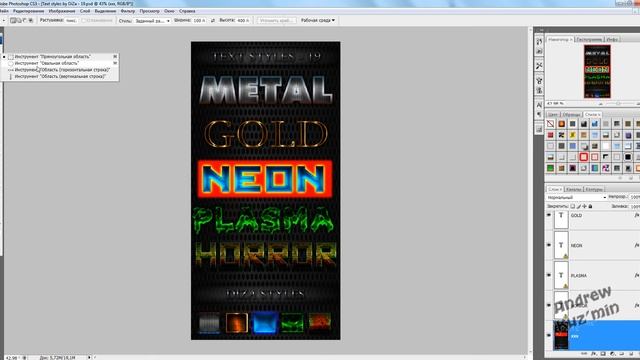Click new adjustment layer icon at bottom
This screenshot has width=640, height=360.
[x=612, y=354]
